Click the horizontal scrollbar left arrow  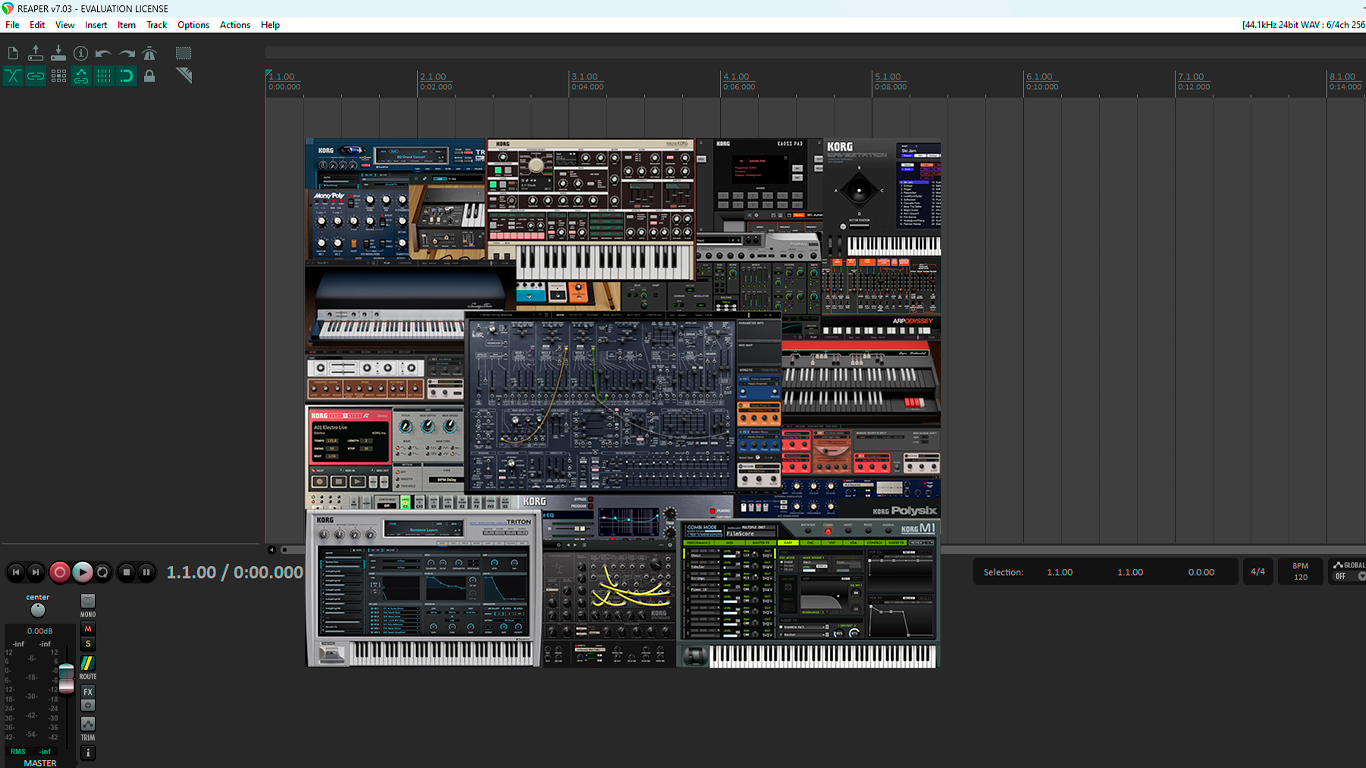click(x=272, y=549)
